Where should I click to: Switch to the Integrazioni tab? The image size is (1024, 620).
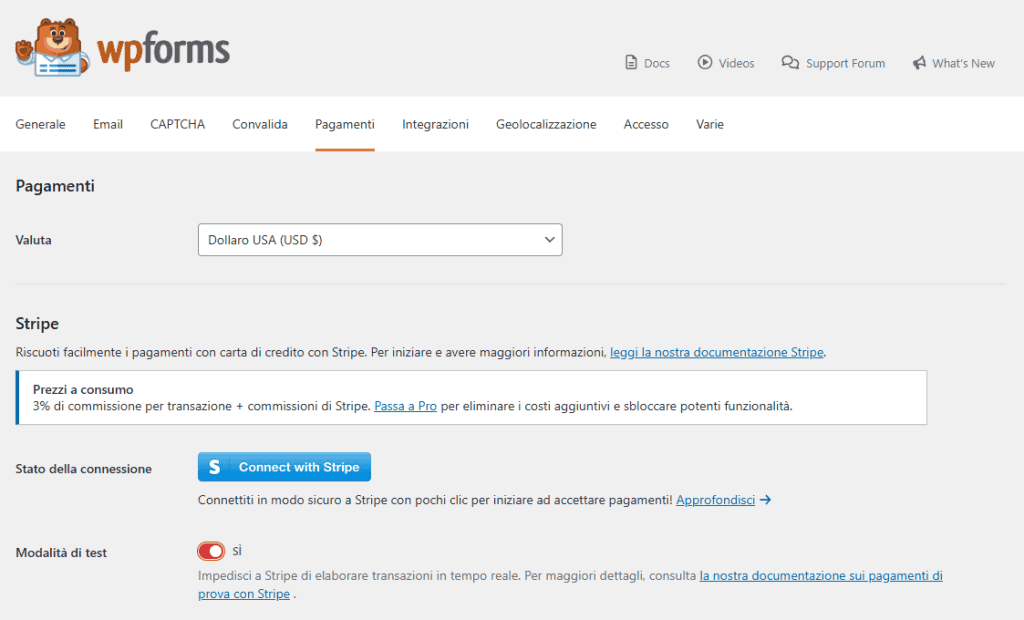(435, 124)
